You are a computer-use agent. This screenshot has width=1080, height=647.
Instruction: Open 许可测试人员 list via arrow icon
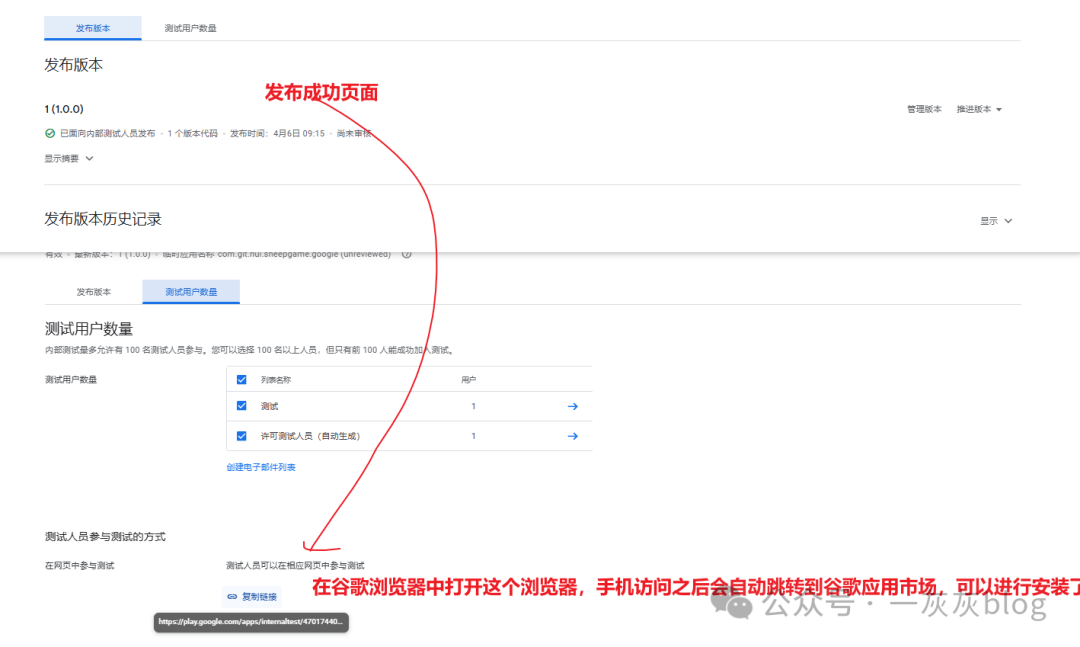(573, 436)
